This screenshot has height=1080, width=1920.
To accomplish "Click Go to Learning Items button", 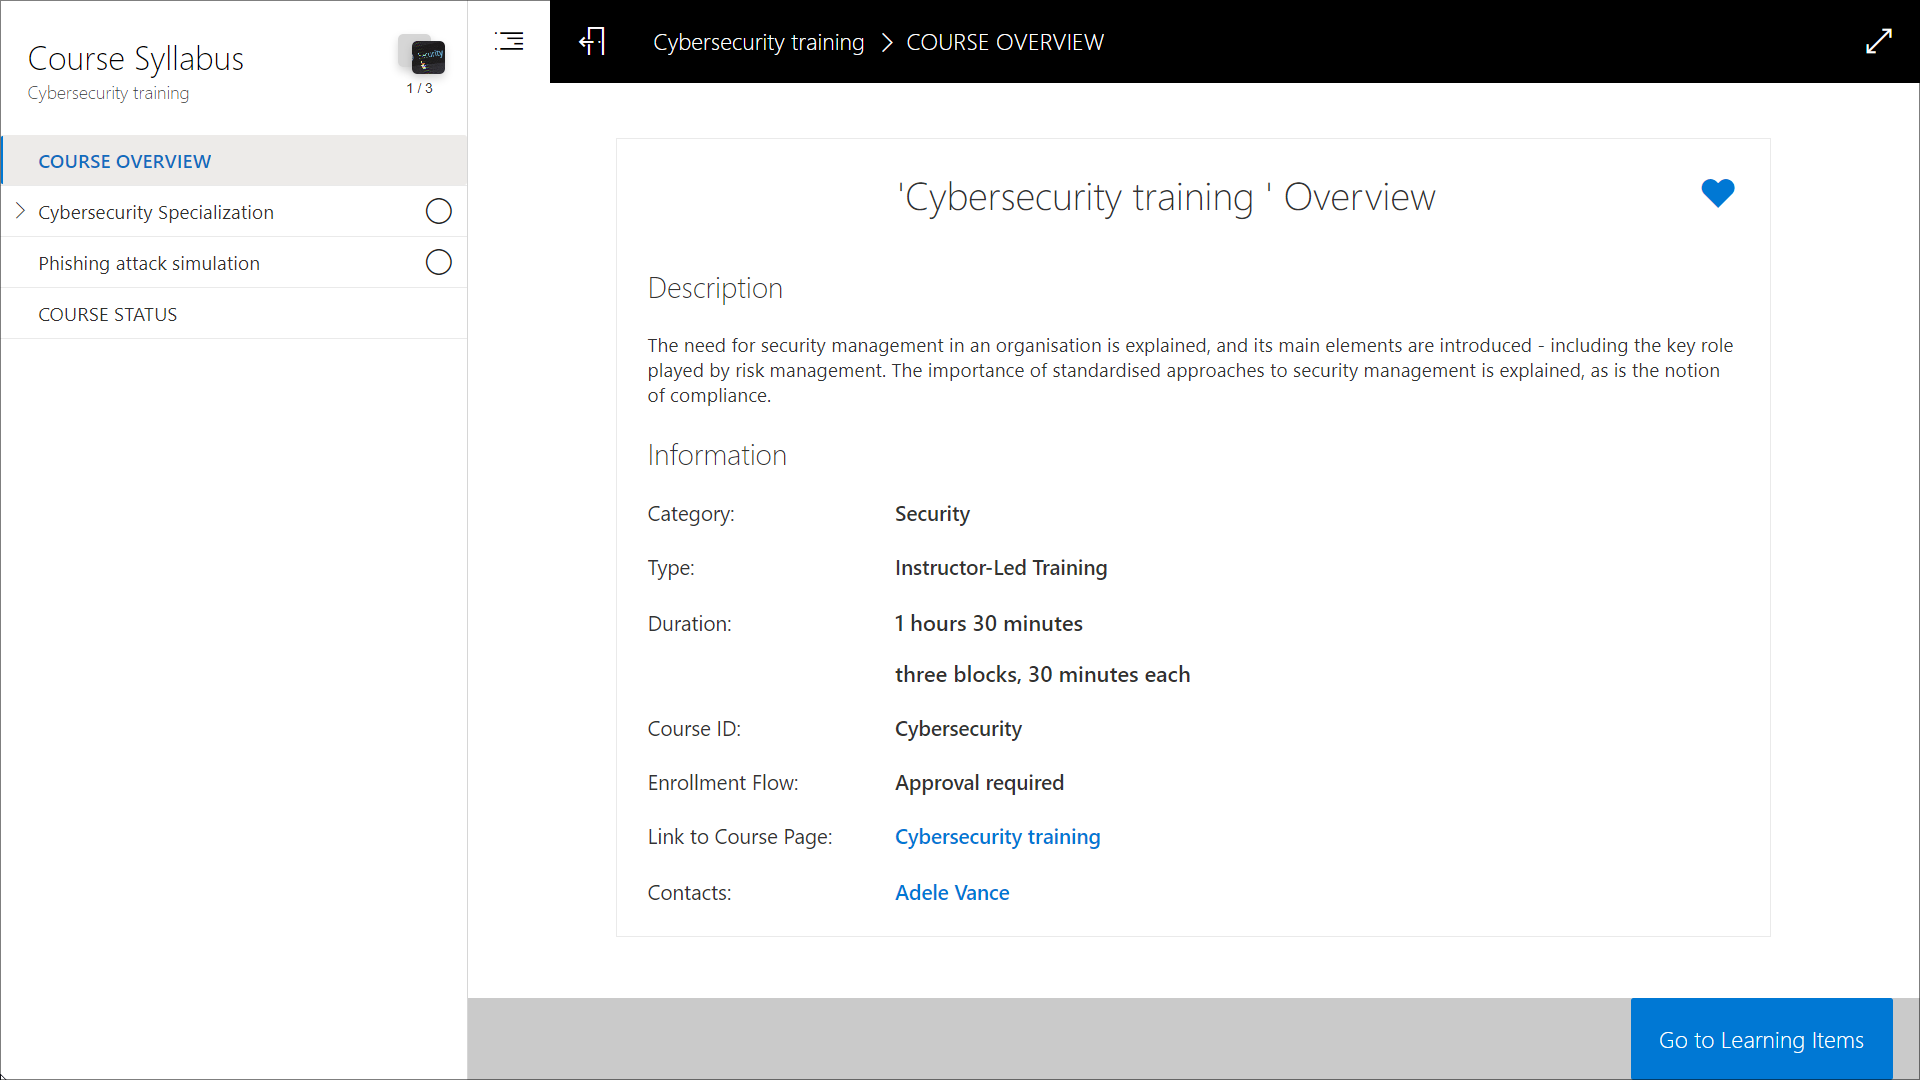I will coord(1760,1039).
